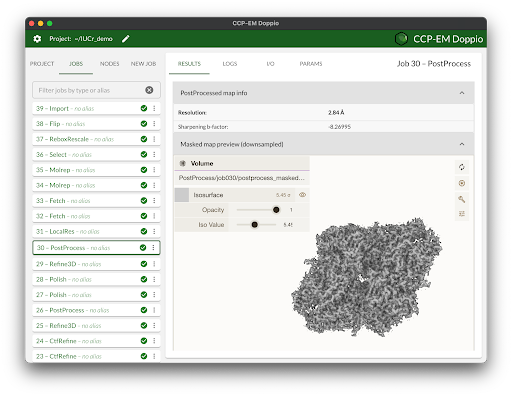The height and width of the screenshot is (396, 512).
Task: Open the LOGS tab
Action: [x=230, y=64]
